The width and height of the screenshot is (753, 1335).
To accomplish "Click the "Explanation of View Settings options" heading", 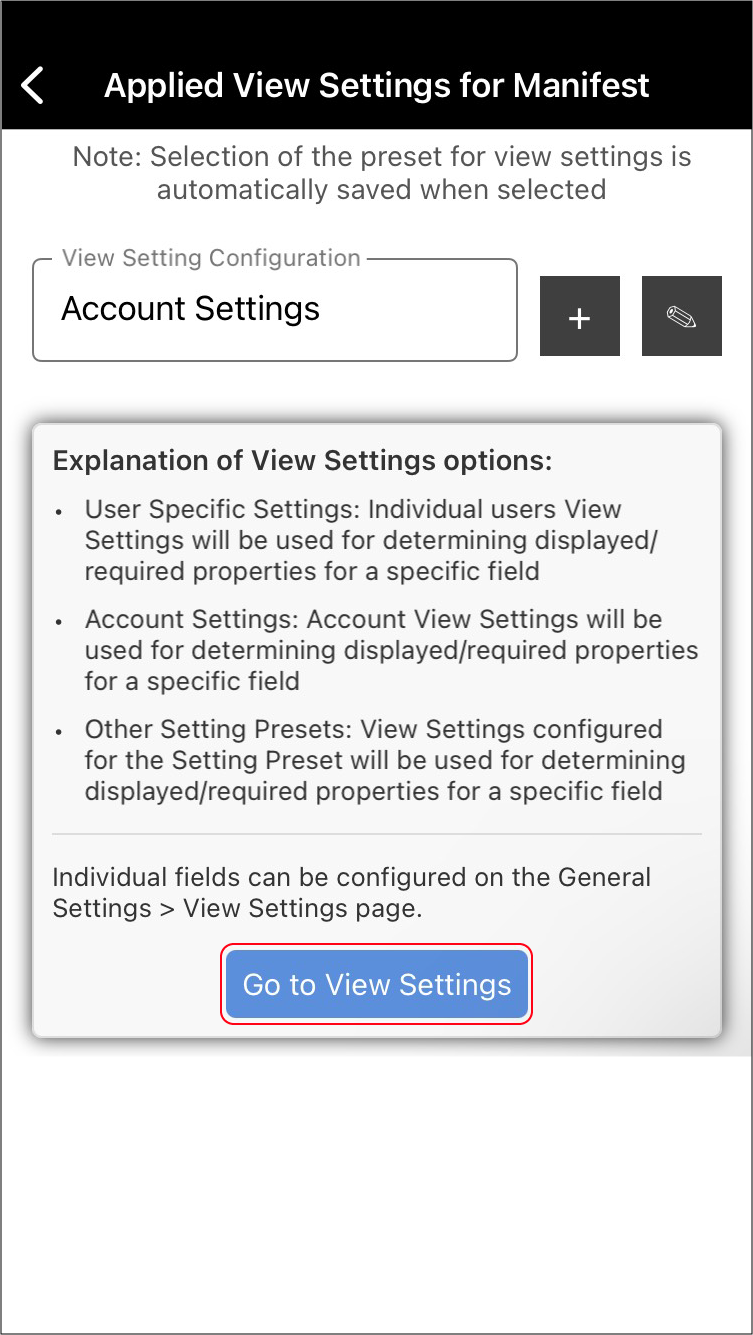I will pyautogui.click(x=302, y=461).
